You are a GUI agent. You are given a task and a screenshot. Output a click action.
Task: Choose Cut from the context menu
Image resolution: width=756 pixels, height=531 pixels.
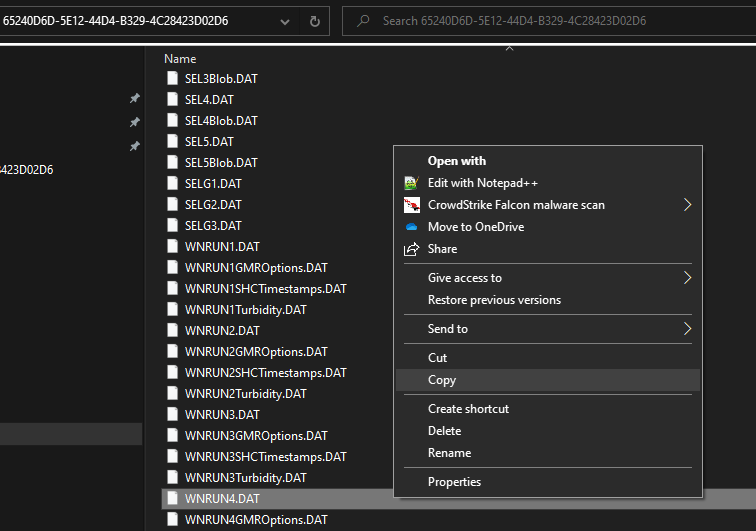point(437,358)
